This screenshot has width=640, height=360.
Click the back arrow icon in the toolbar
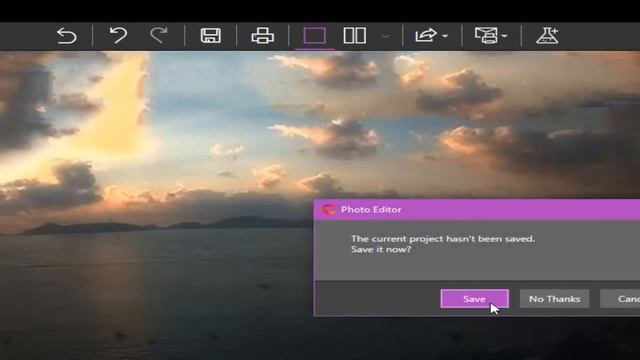67,36
